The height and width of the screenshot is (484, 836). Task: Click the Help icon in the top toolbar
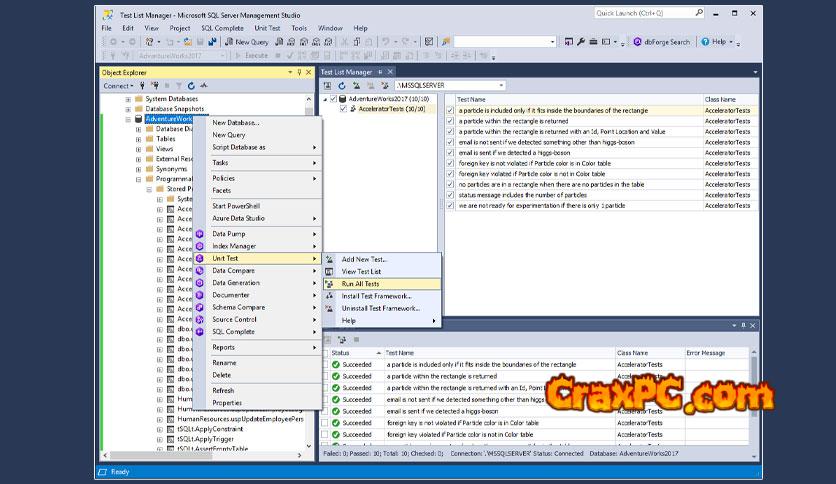click(x=706, y=42)
